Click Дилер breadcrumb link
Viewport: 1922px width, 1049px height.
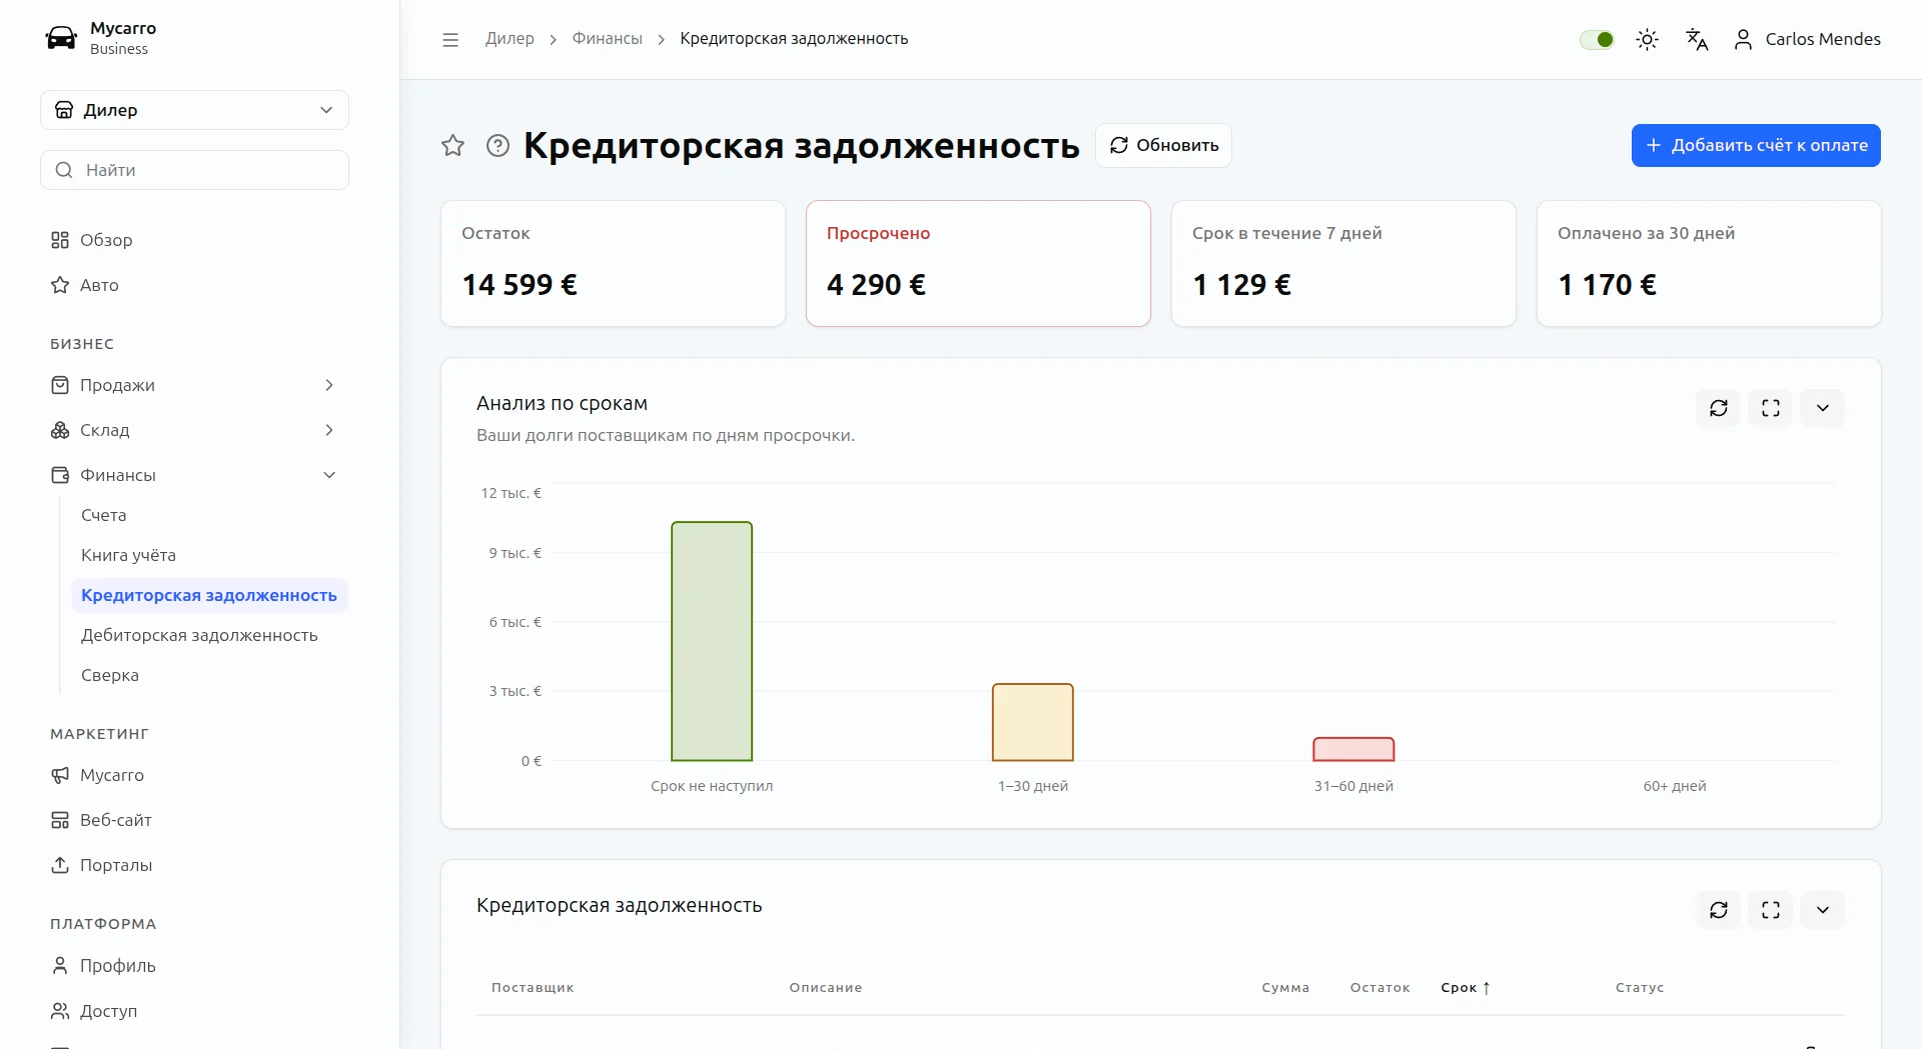[510, 39]
